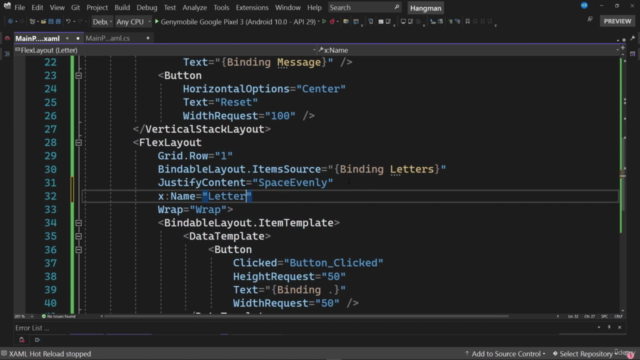Click "SpaceEvenly" JustifyContent value
The image size is (640, 360).
point(292,182)
